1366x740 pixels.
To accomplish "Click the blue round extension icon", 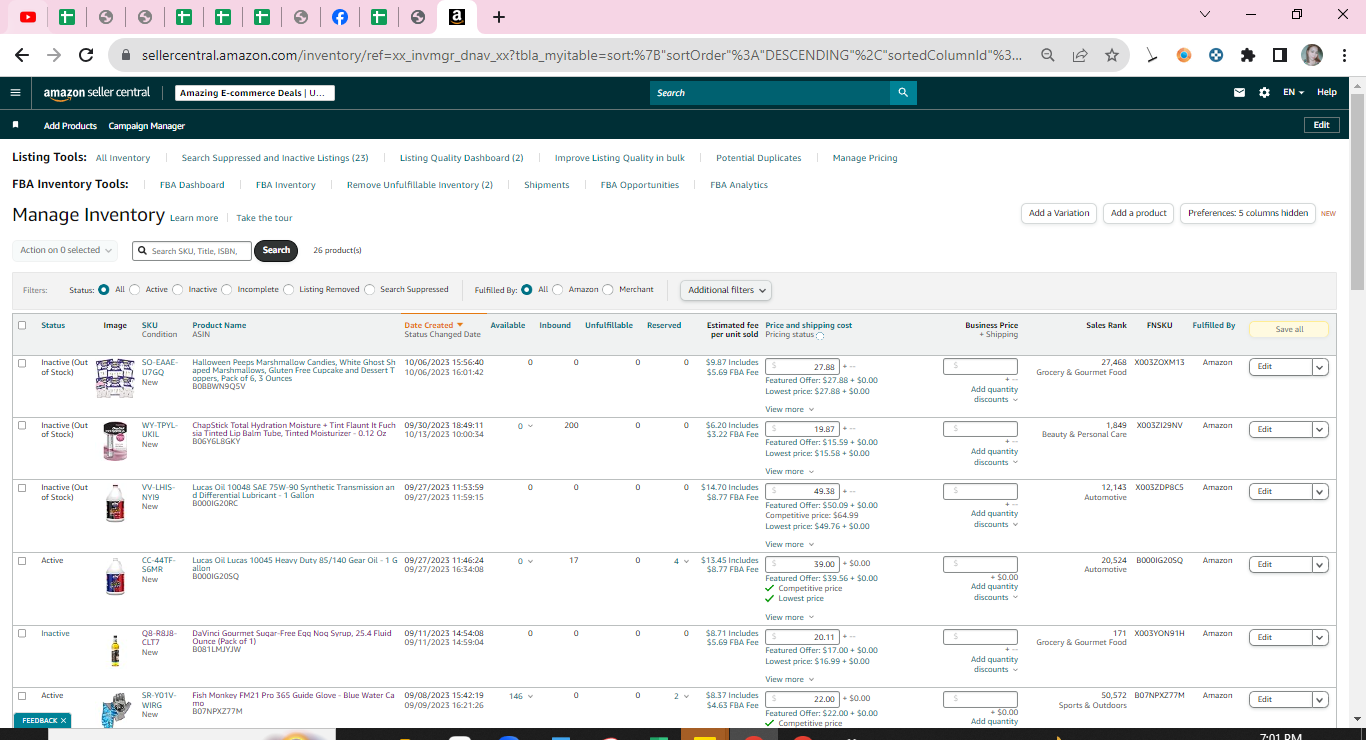I will (1216, 56).
